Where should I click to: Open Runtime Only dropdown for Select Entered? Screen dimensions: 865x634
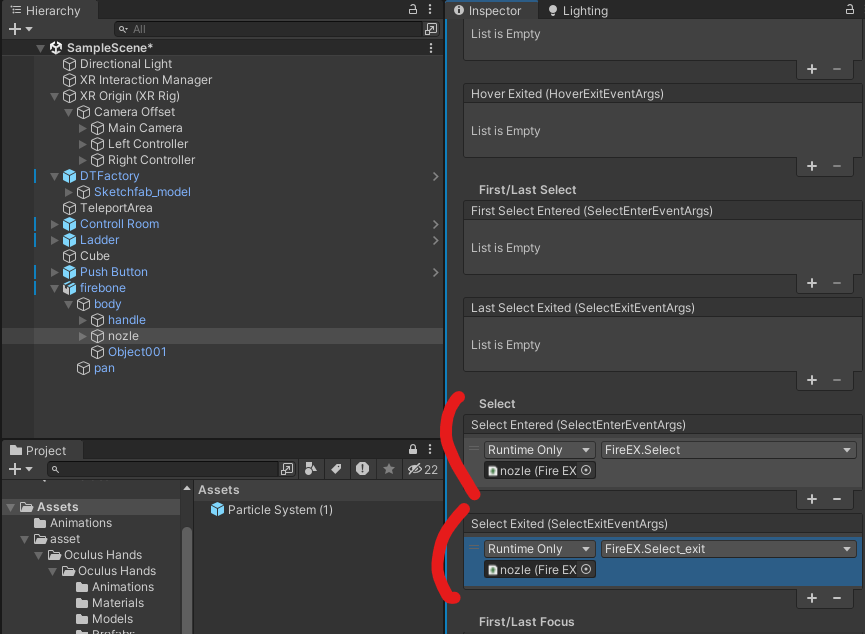click(540, 450)
